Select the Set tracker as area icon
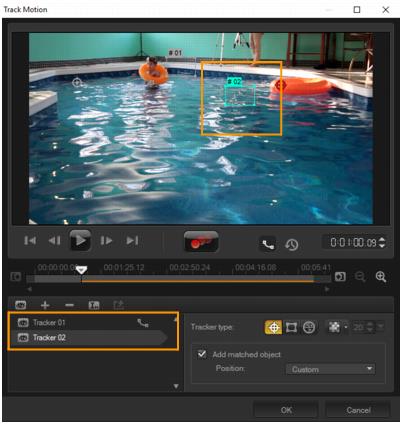The width and height of the screenshot is (412, 431). click(291, 327)
